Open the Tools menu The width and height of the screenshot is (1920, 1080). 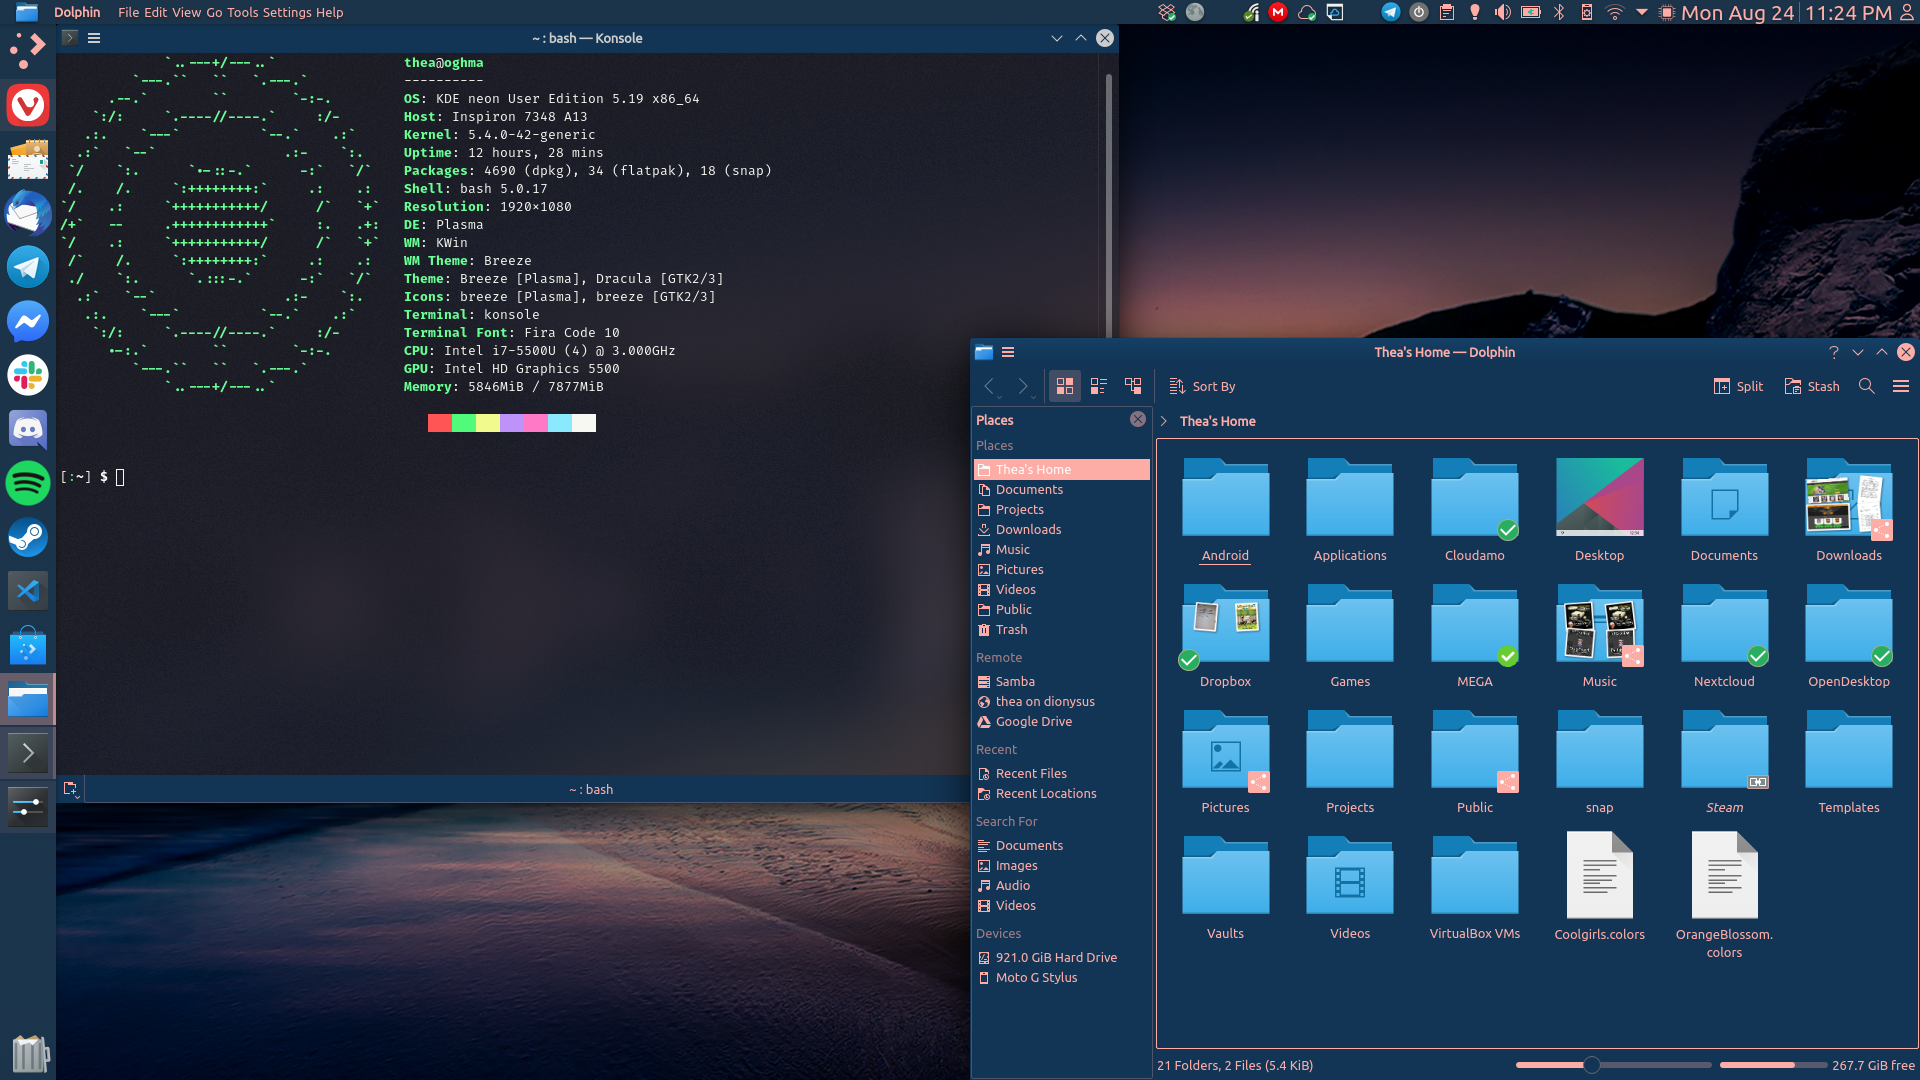(243, 12)
